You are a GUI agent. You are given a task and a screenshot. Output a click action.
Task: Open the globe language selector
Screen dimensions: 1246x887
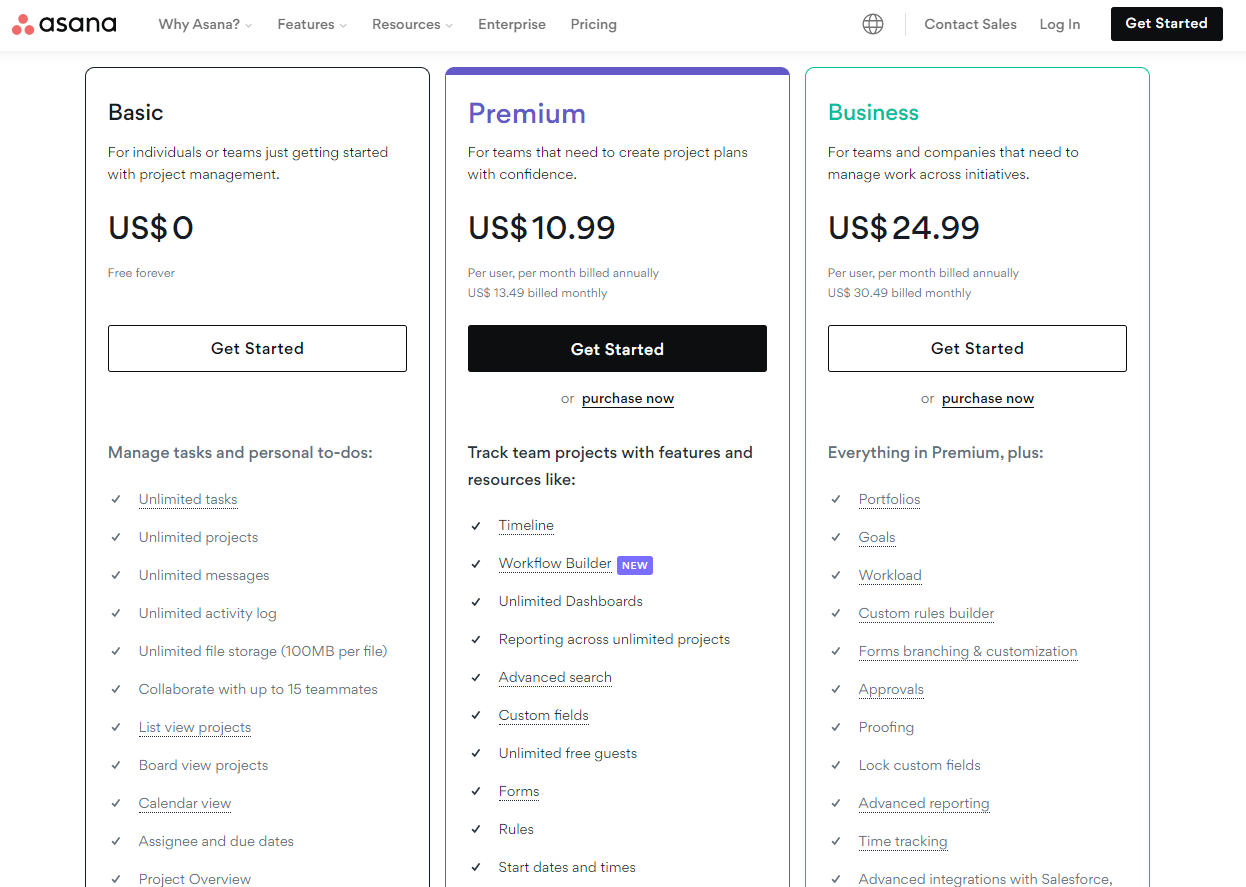(873, 24)
